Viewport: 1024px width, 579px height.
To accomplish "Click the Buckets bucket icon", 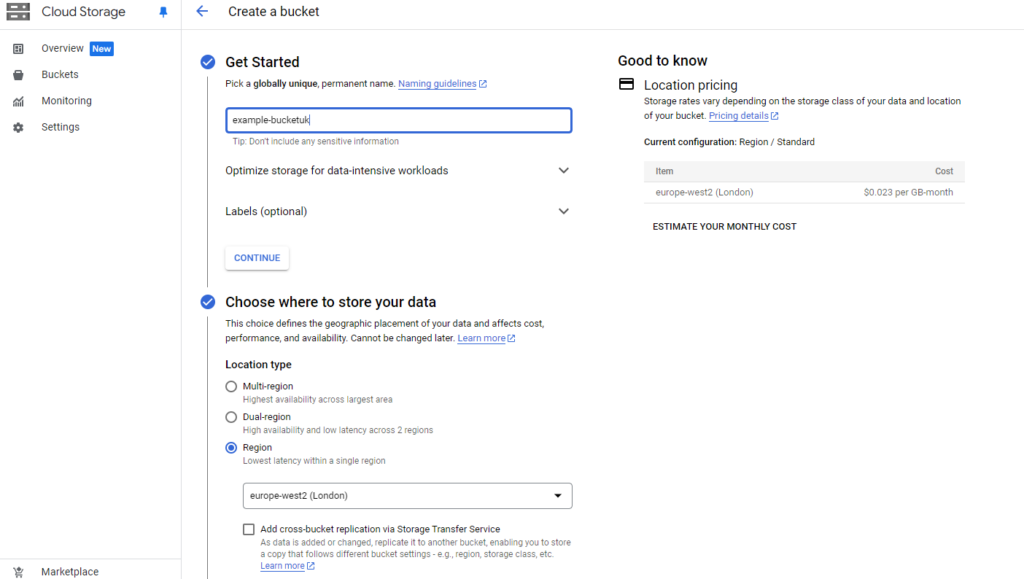I will tap(18, 74).
